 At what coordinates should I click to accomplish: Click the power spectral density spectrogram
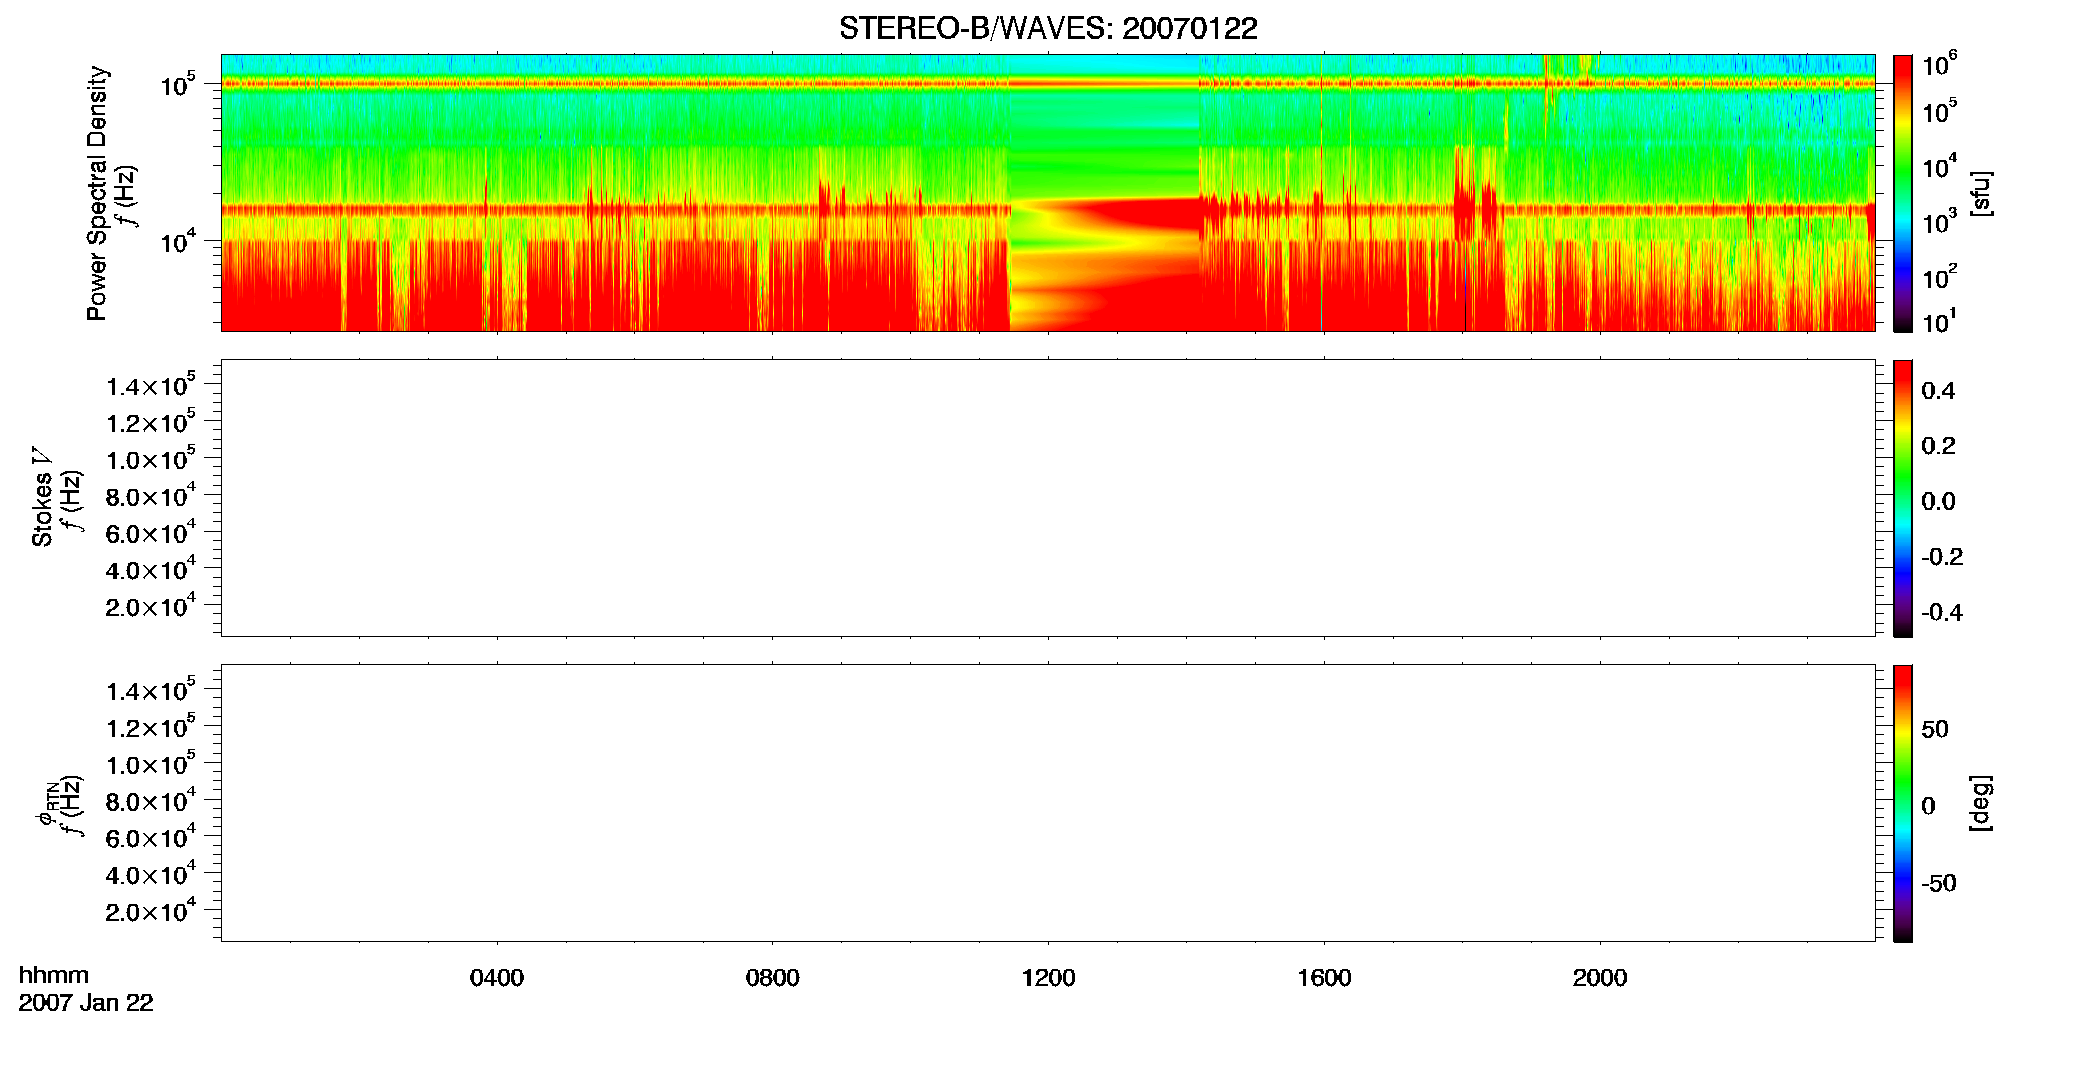[1048, 193]
